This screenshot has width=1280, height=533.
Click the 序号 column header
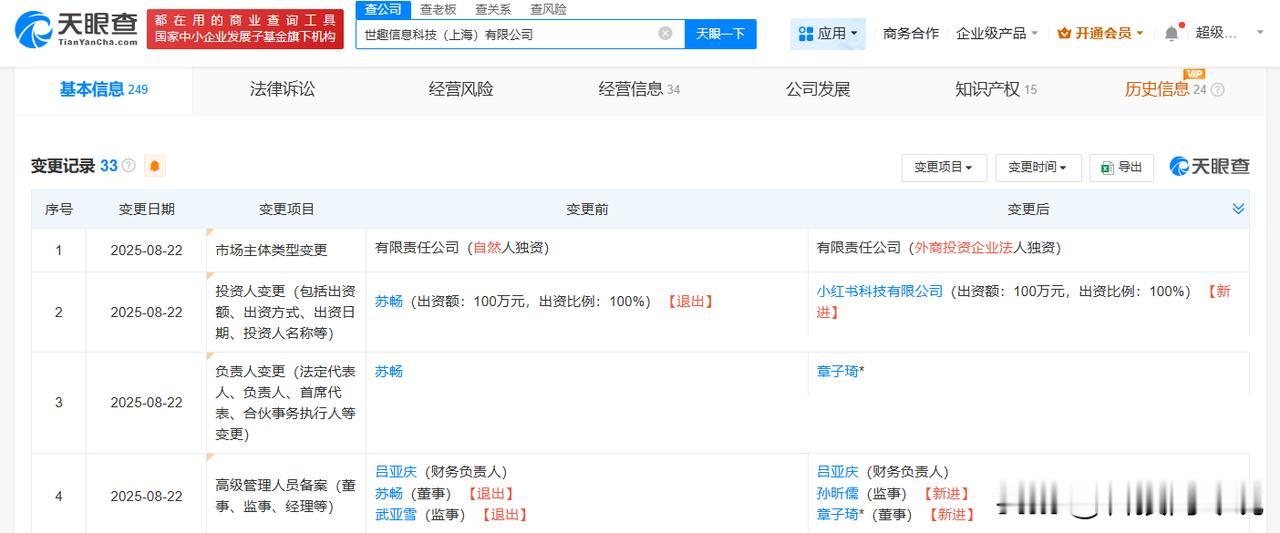click(x=58, y=209)
